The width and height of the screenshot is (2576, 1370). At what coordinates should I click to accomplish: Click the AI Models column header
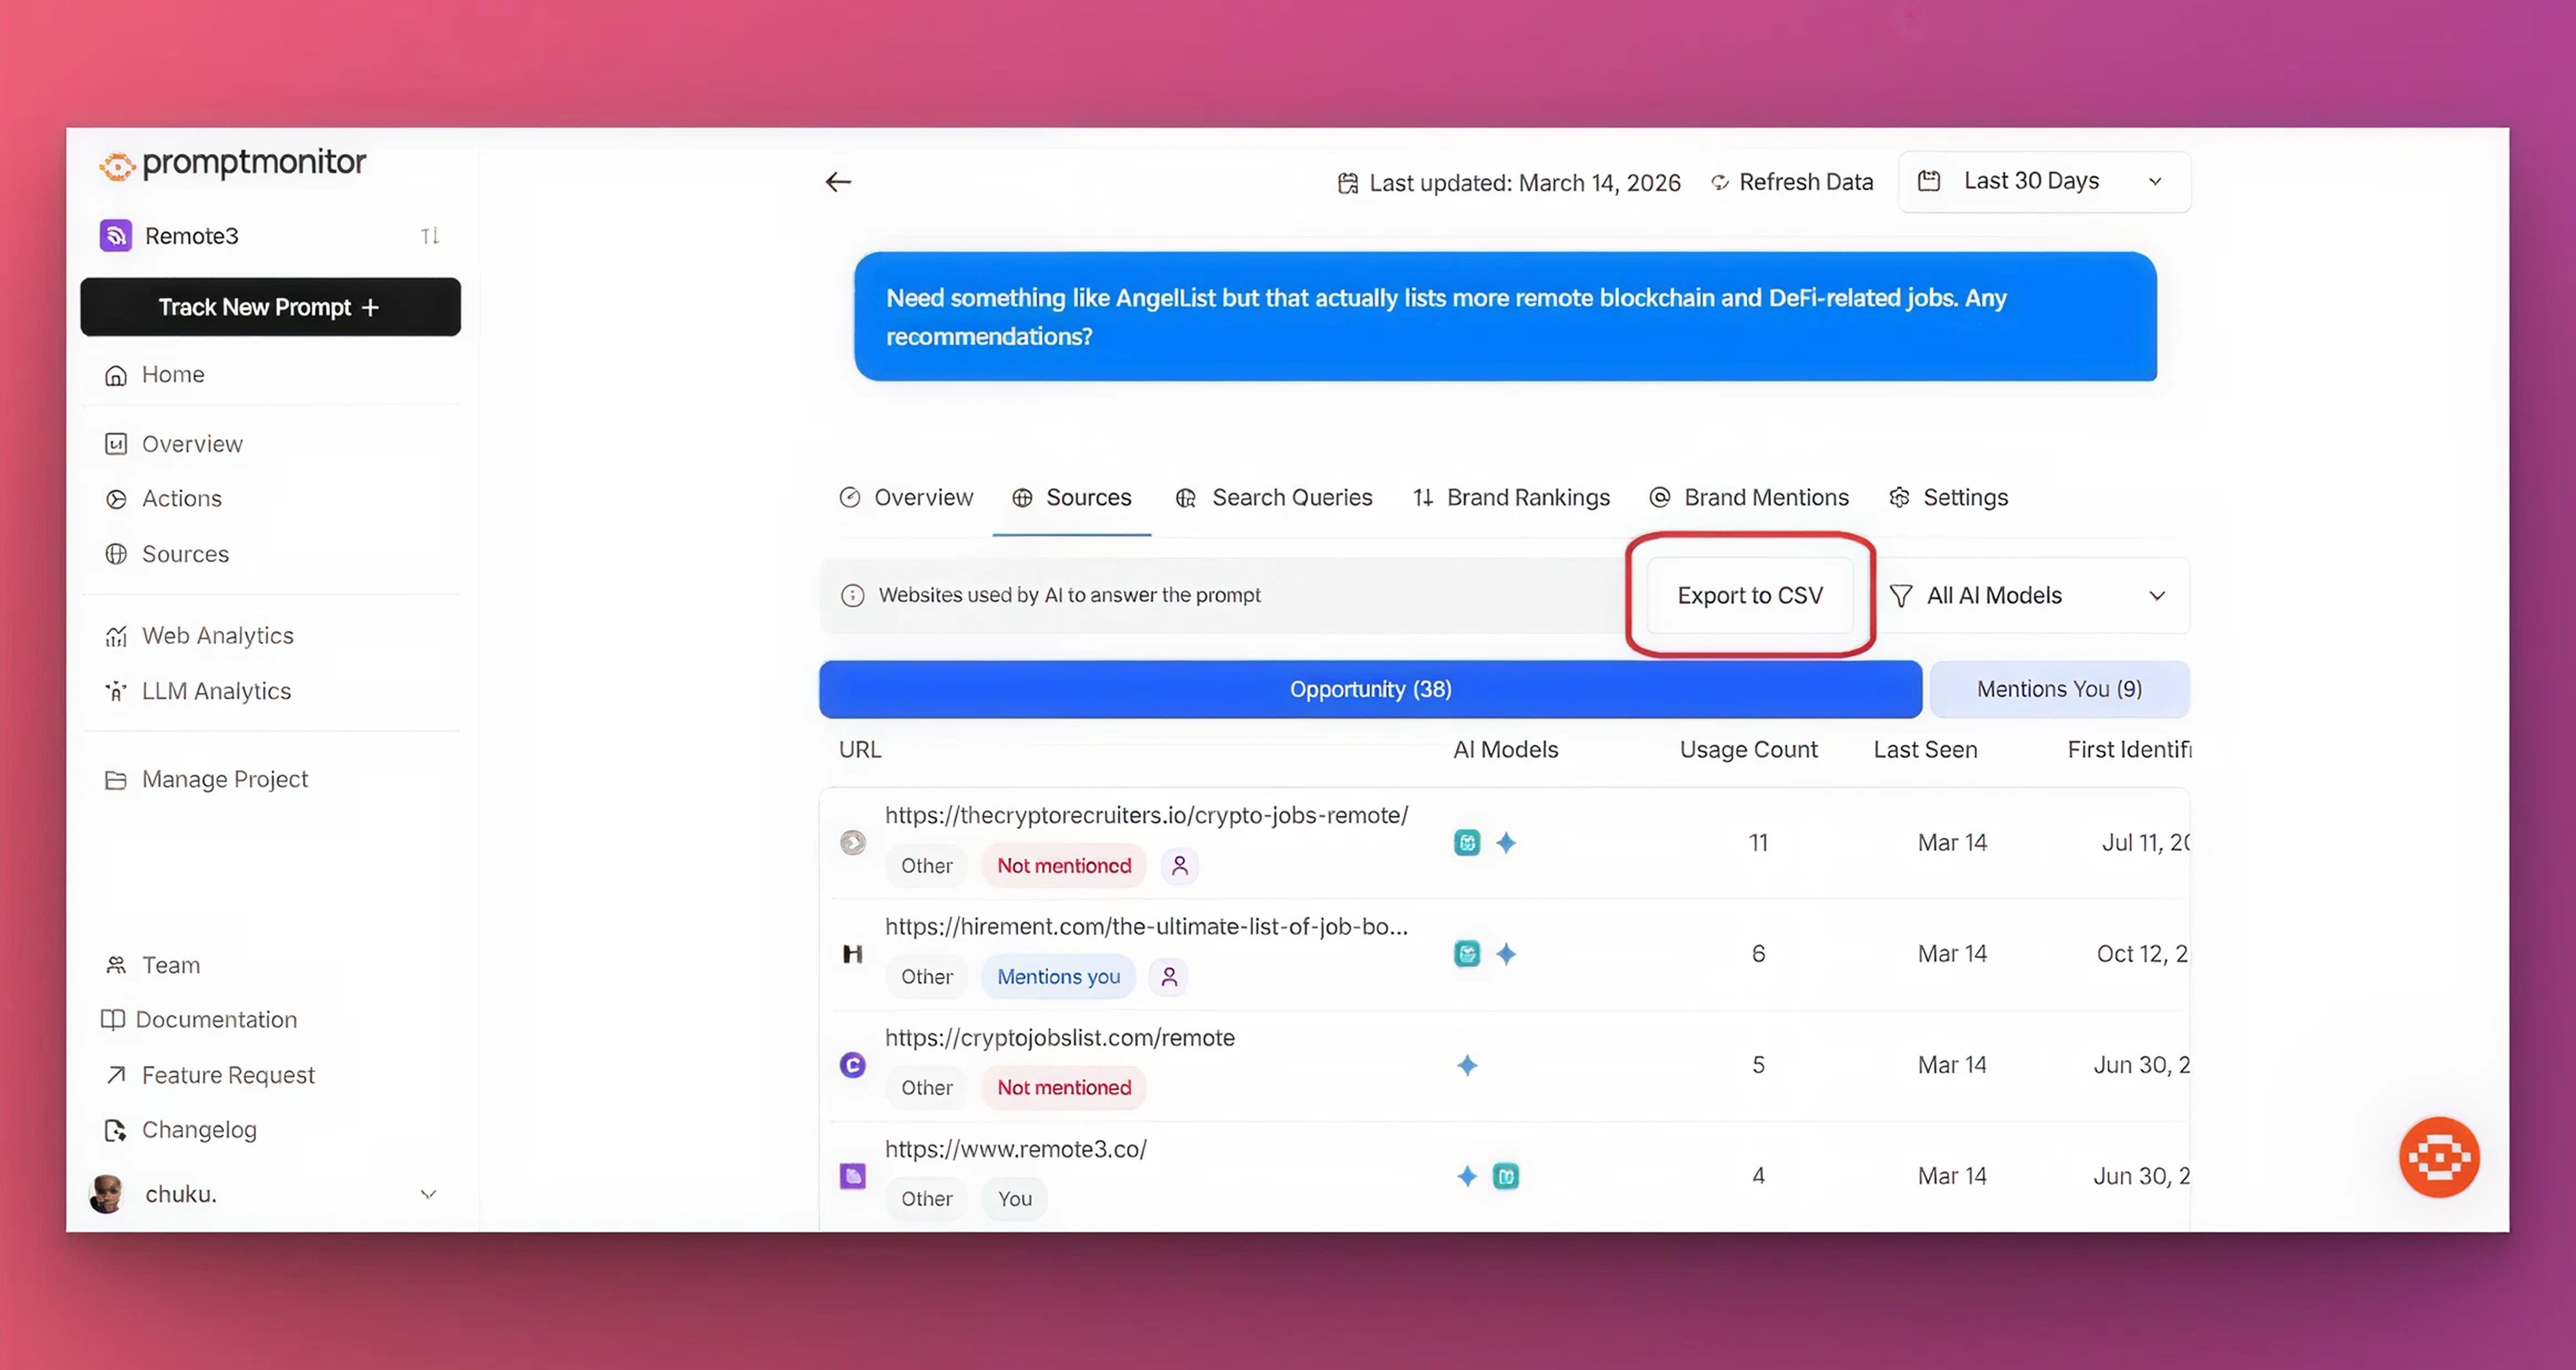point(1505,750)
